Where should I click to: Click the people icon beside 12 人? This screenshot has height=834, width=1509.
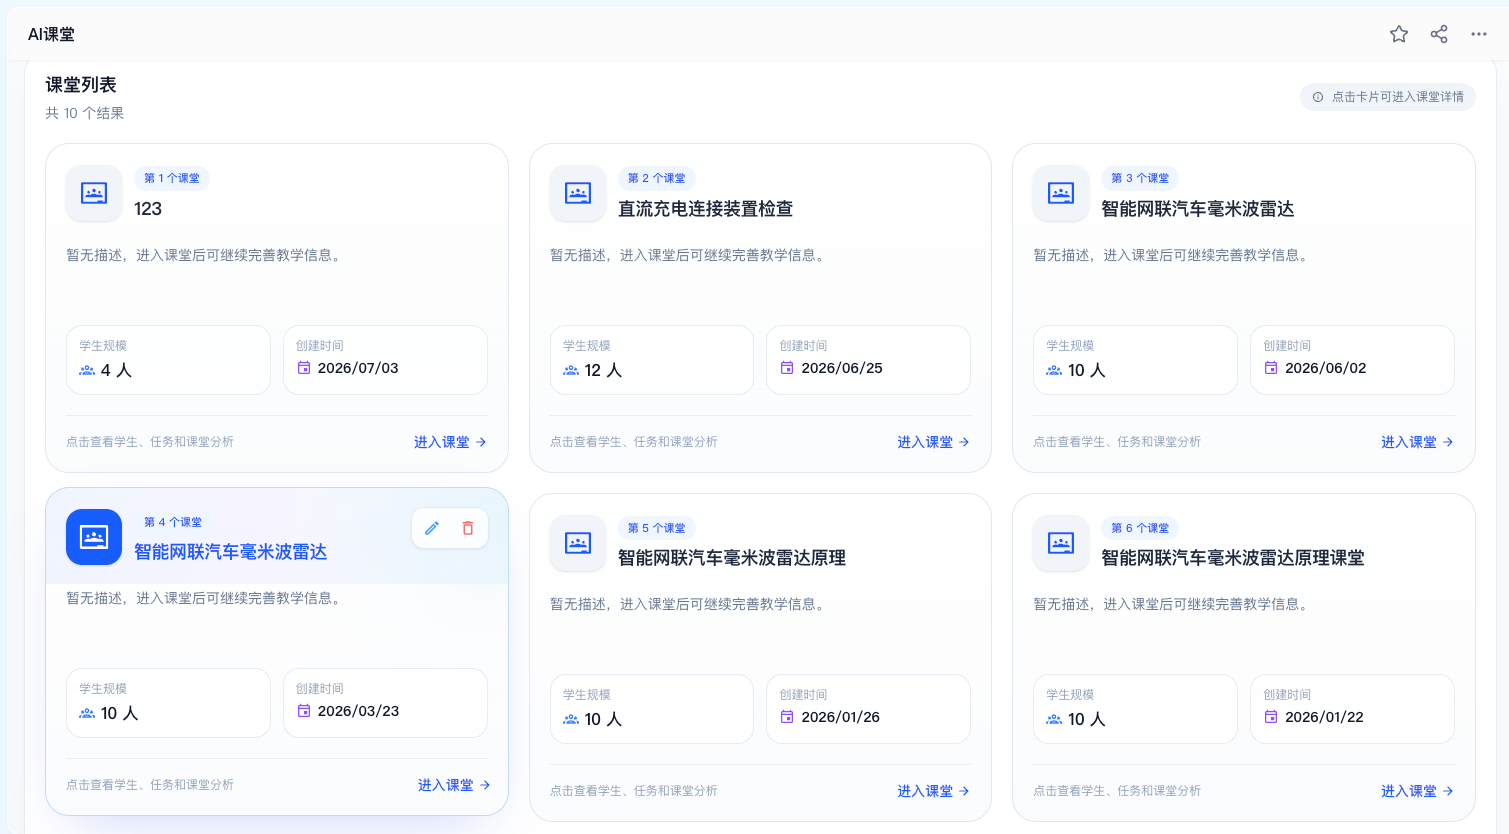tap(571, 370)
